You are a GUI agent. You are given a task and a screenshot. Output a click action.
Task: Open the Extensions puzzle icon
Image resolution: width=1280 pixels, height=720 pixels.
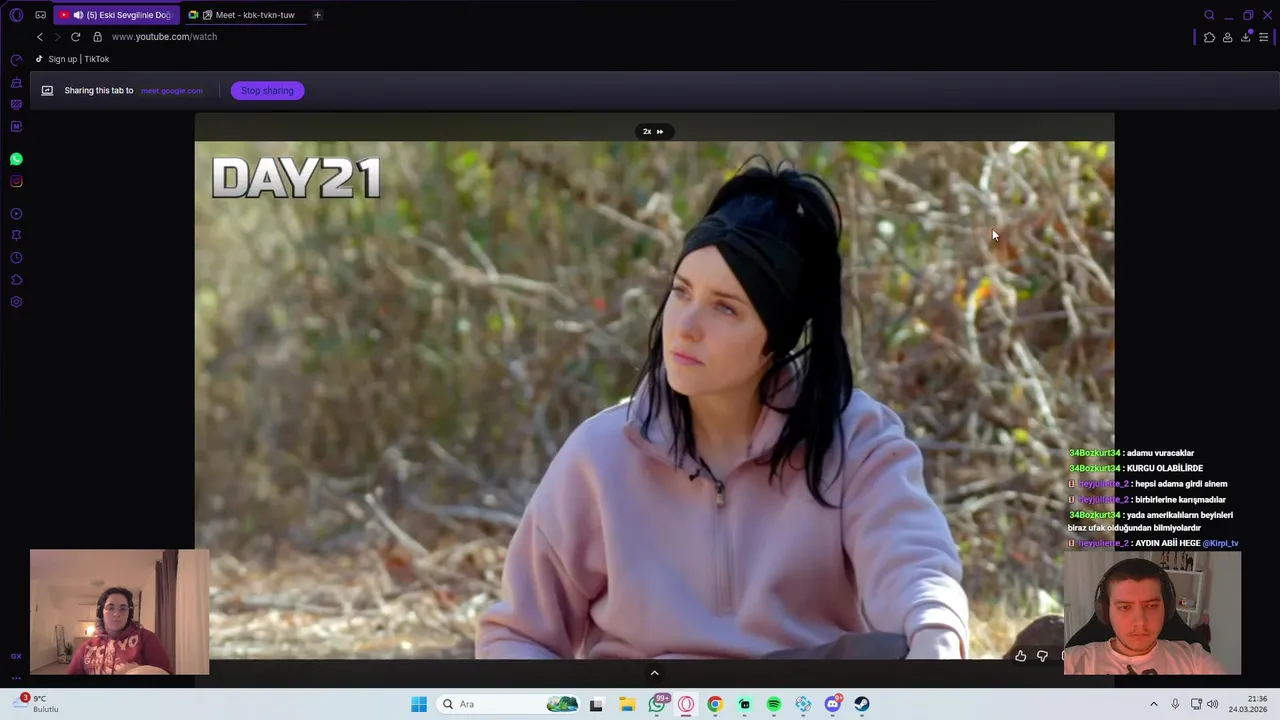click(x=1209, y=38)
